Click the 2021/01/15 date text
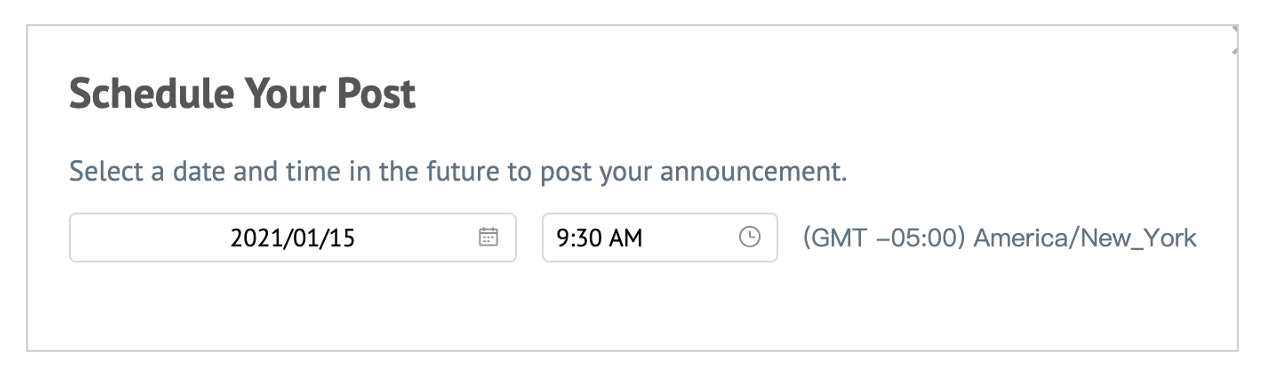This screenshot has width=1264, height=376. pyautogui.click(x=293, y=238)
